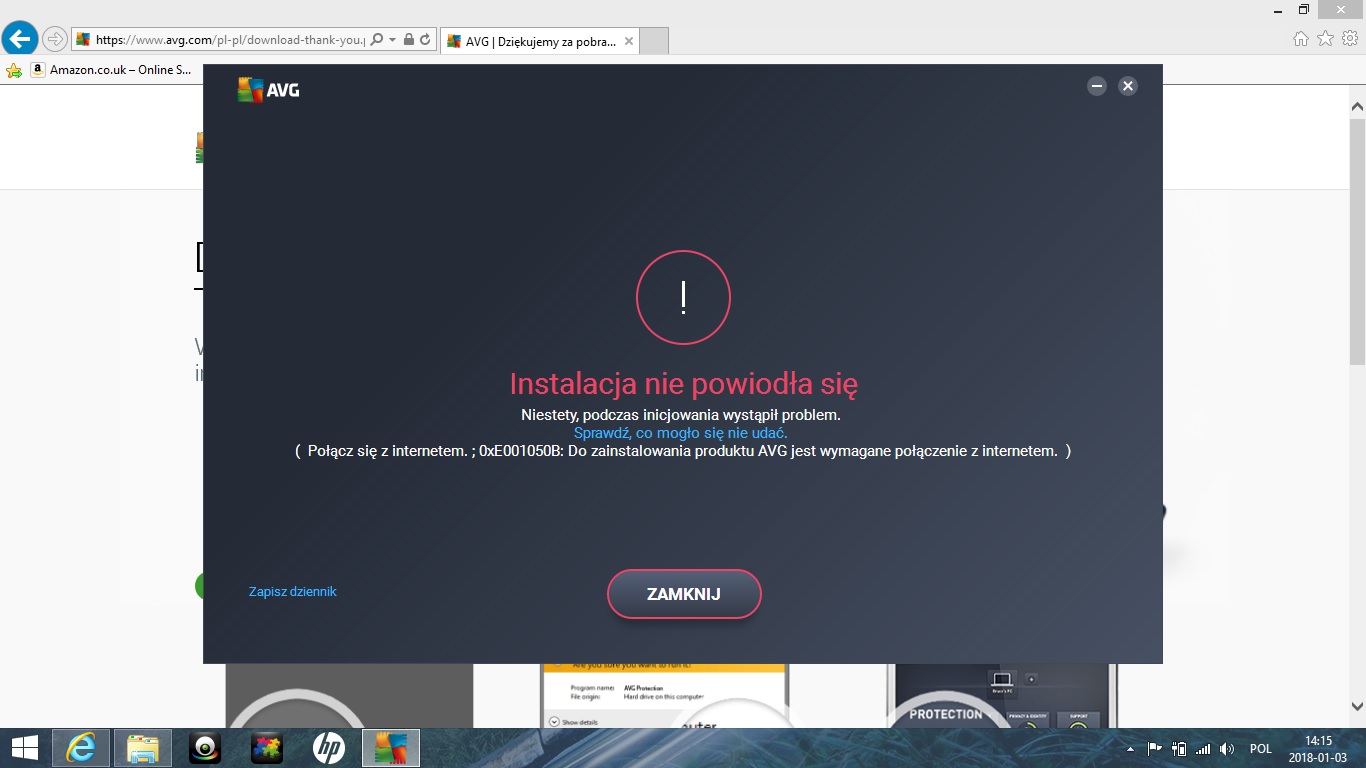Click Internet Explorer taskbar icon
The image size is (1366, 768).
(x=81, y=748)
